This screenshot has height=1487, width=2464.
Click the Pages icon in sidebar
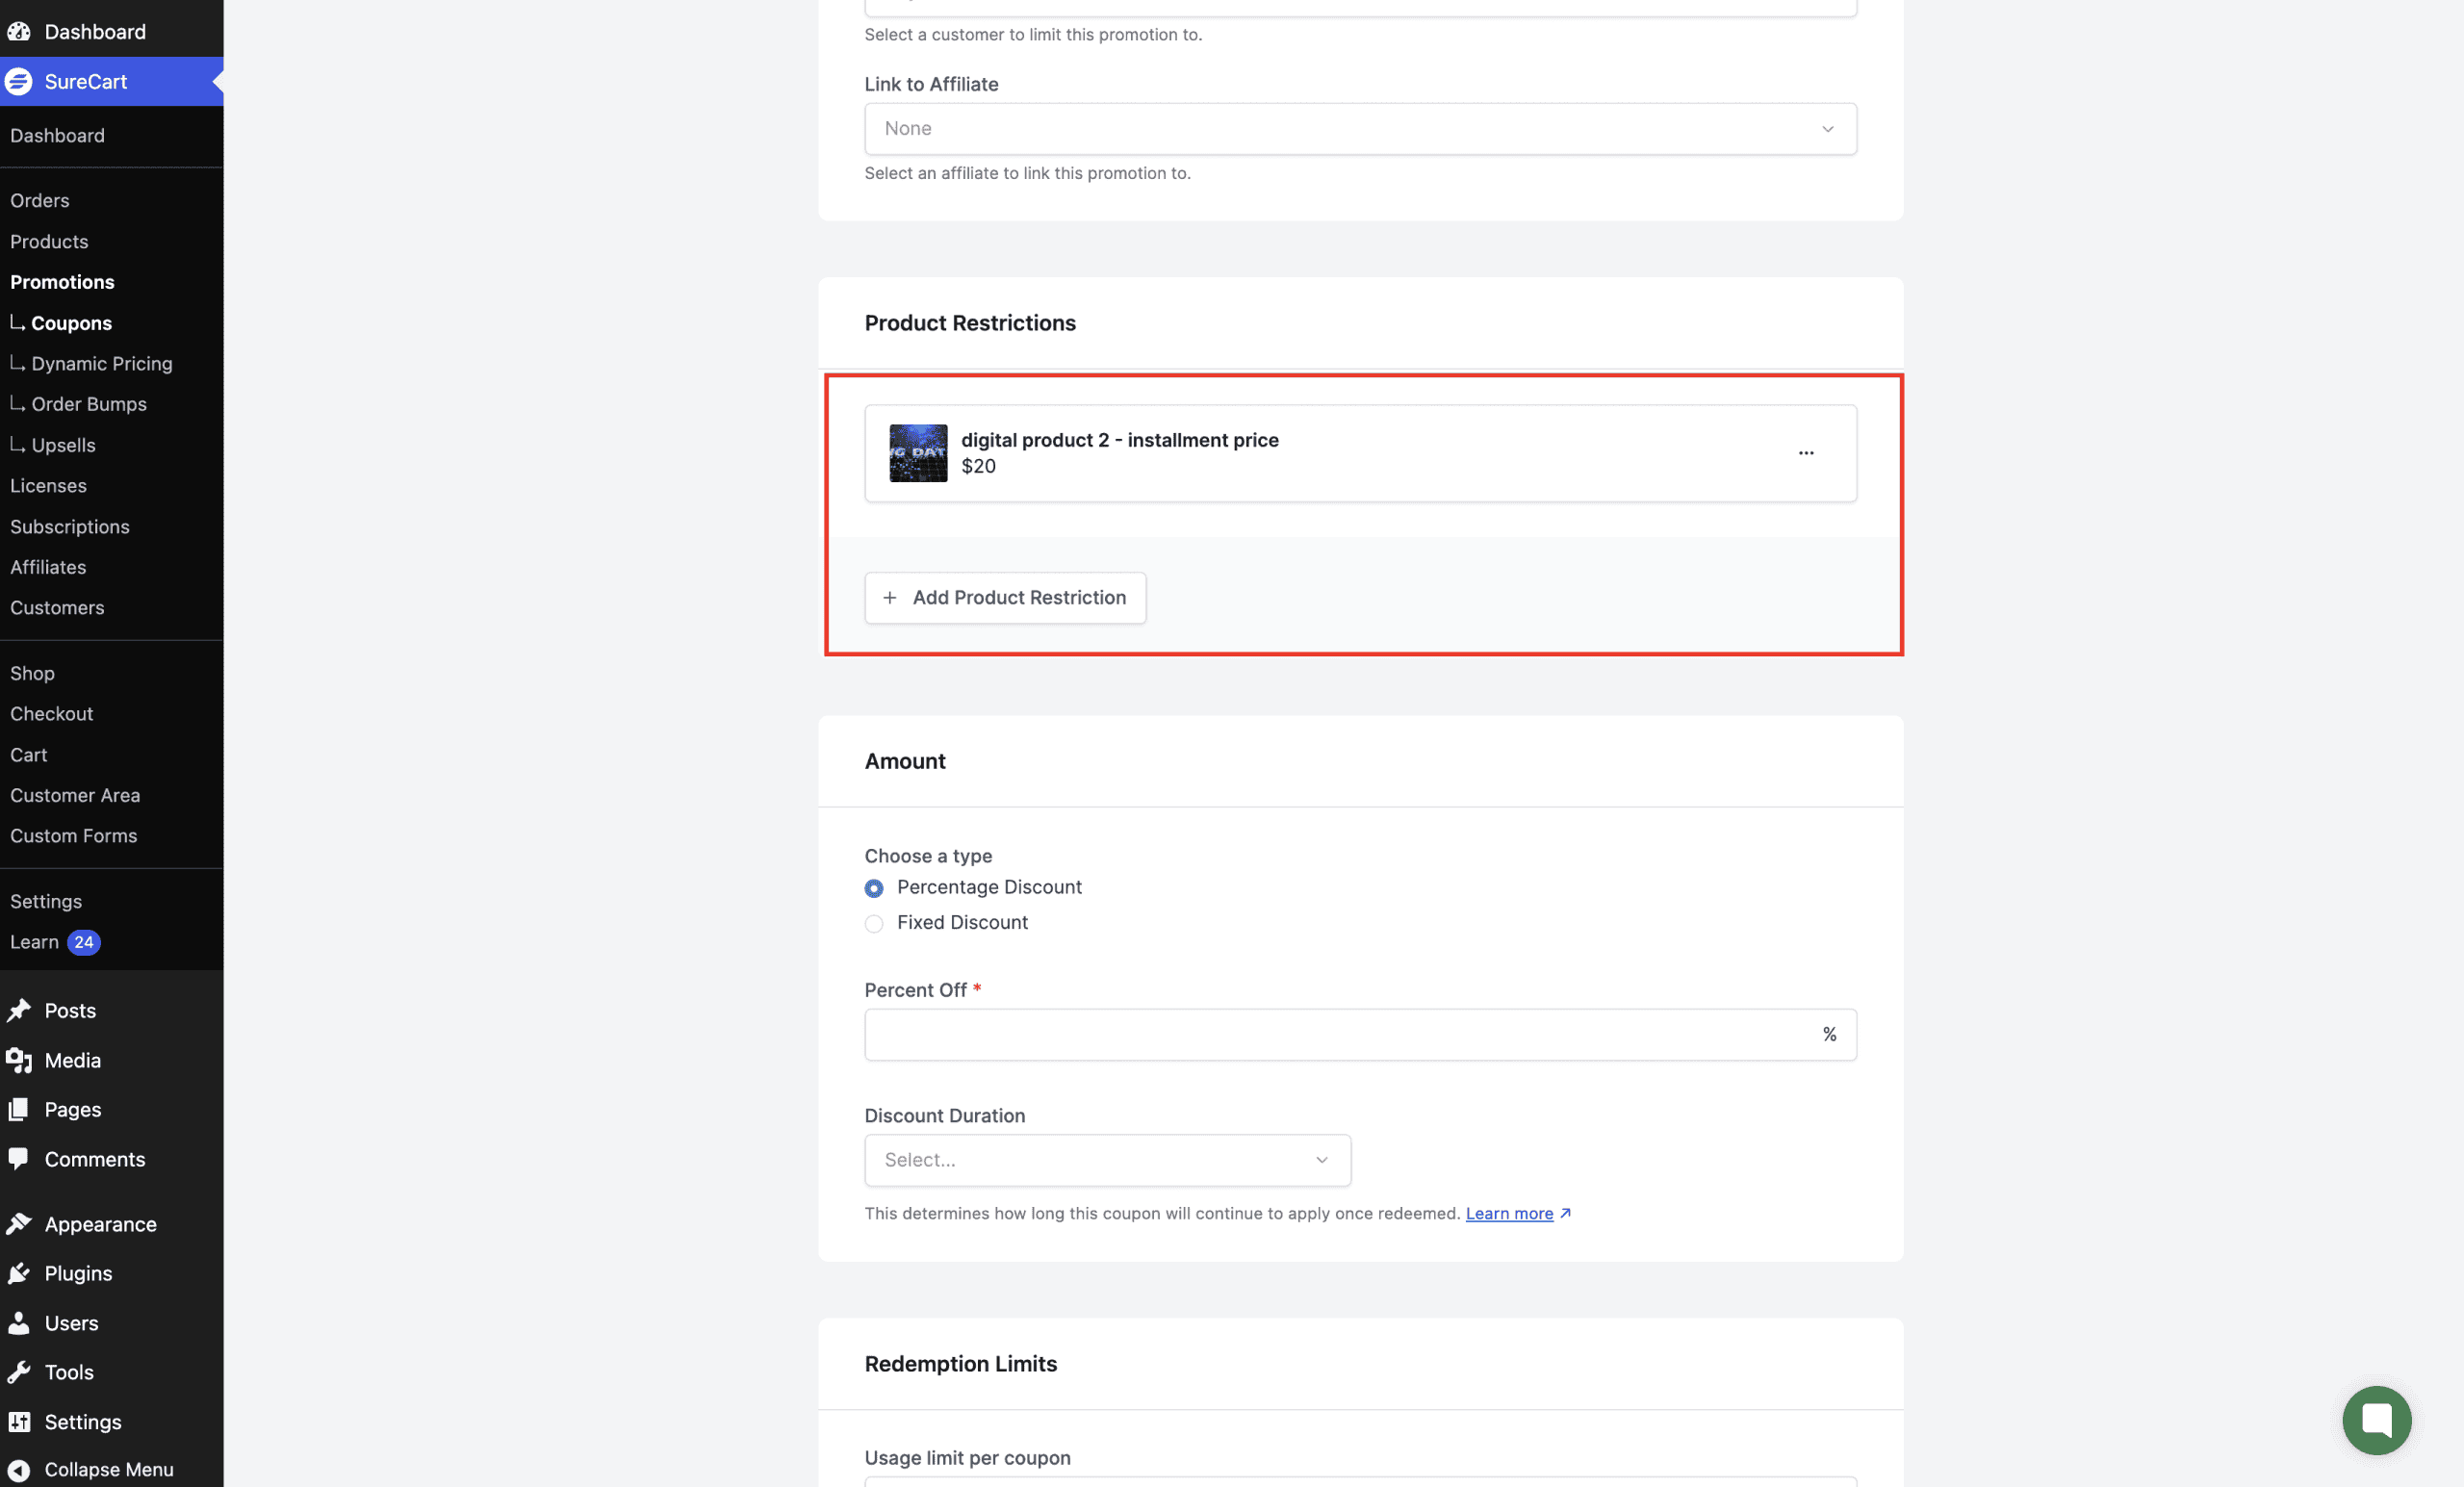pos(18,1109)
